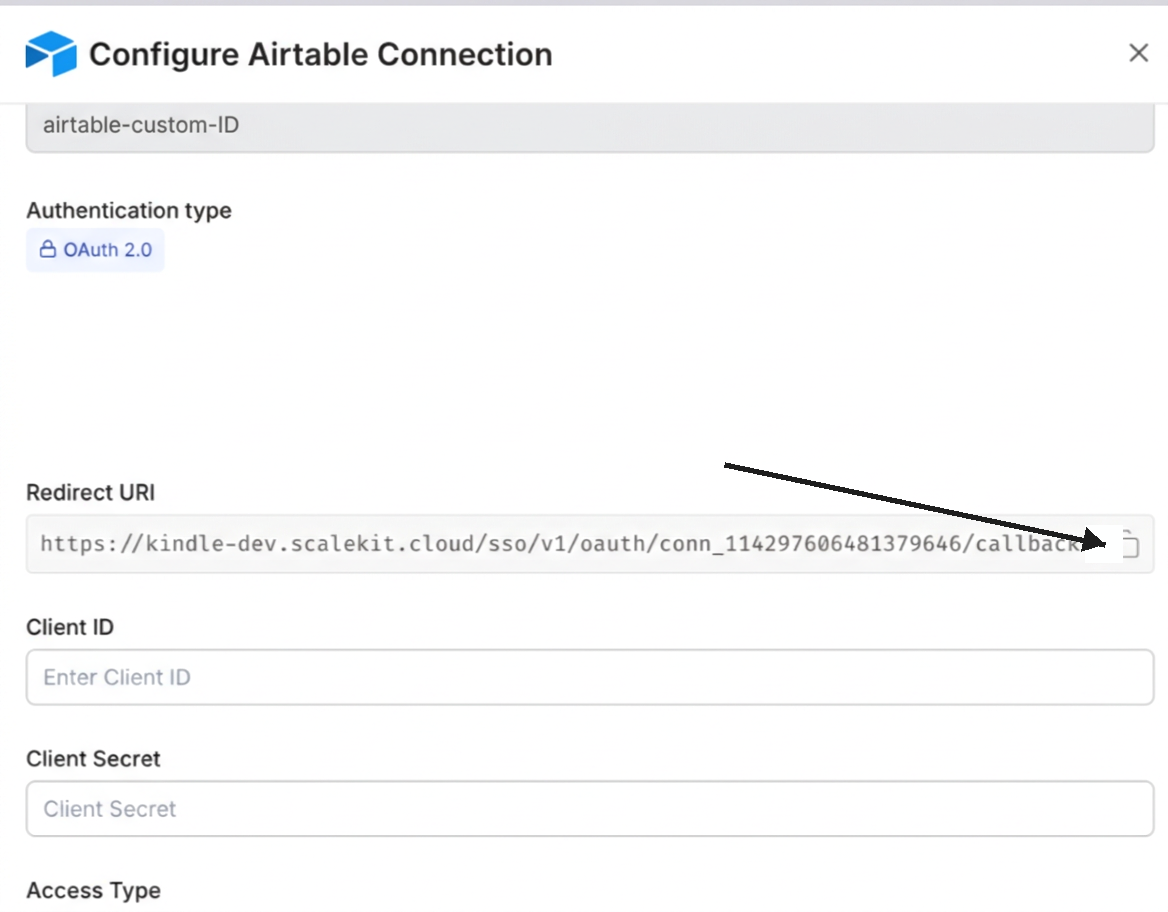Image resolution: width=1168 pixels, height=912 pixels.
Task: Click inside the Redirect URI field
Action: (x=560, y=544)
